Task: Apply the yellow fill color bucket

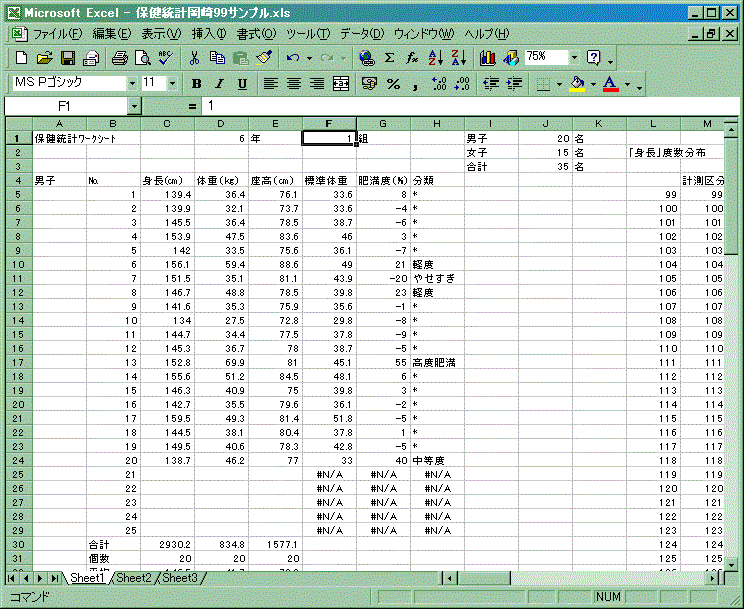Action: (577, 84)
